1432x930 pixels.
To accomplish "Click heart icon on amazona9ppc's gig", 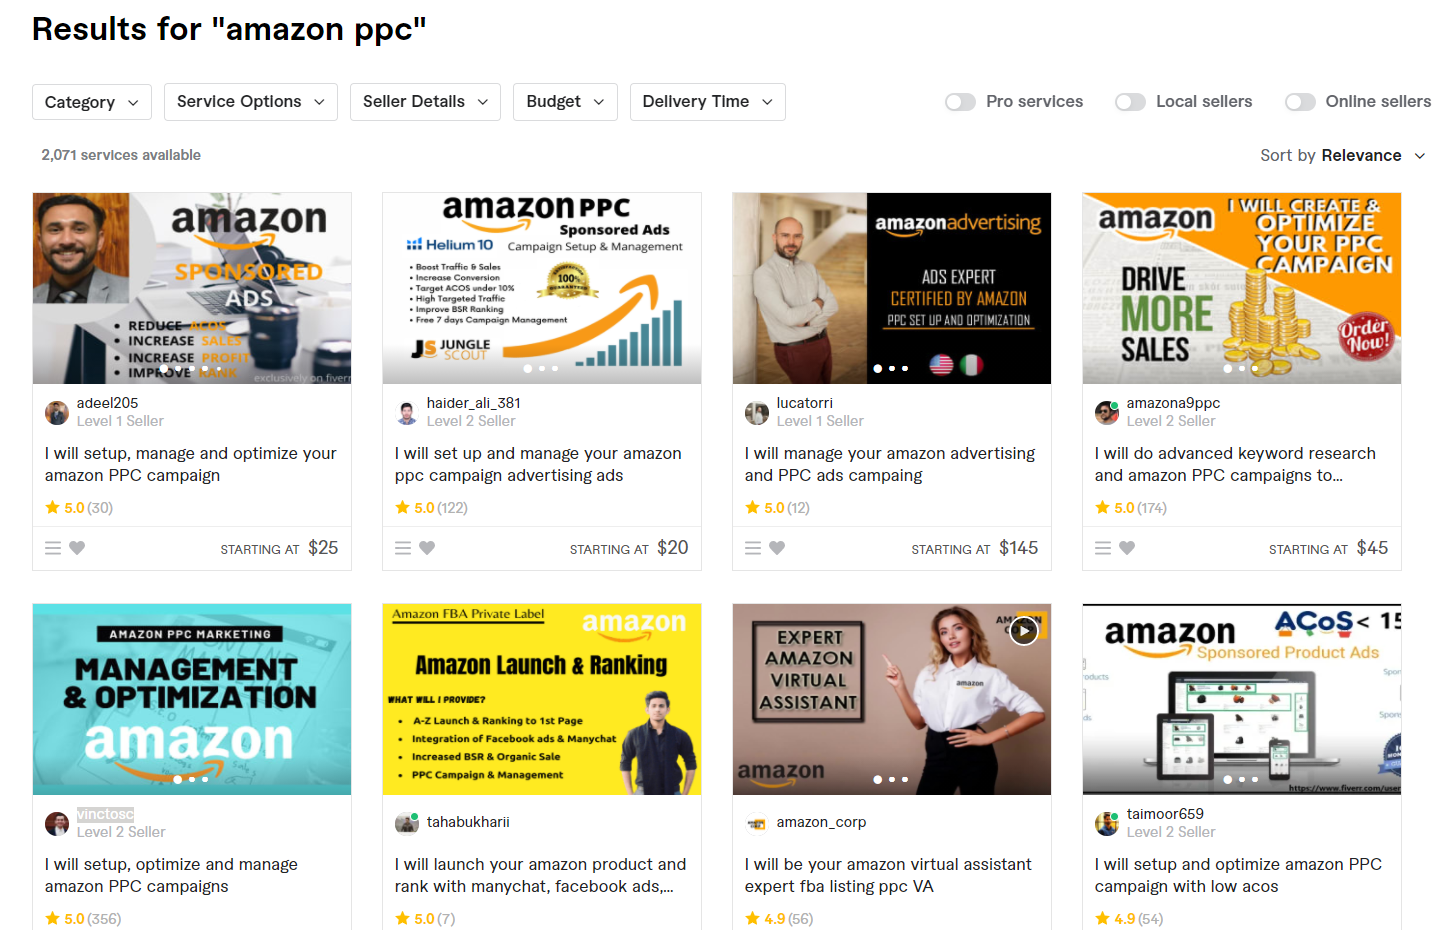I will tap(1127, 548).
